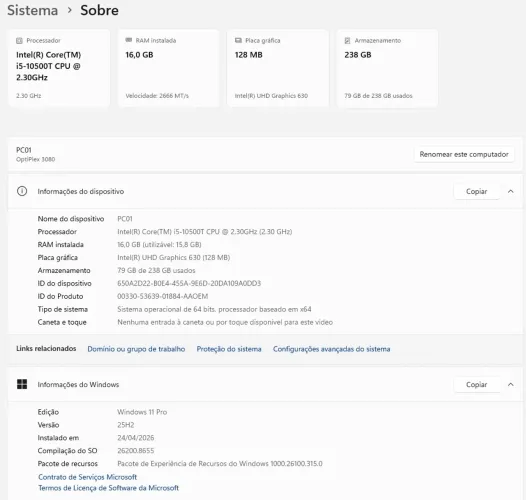Click the Caneta e toque value text

[225, 322]
